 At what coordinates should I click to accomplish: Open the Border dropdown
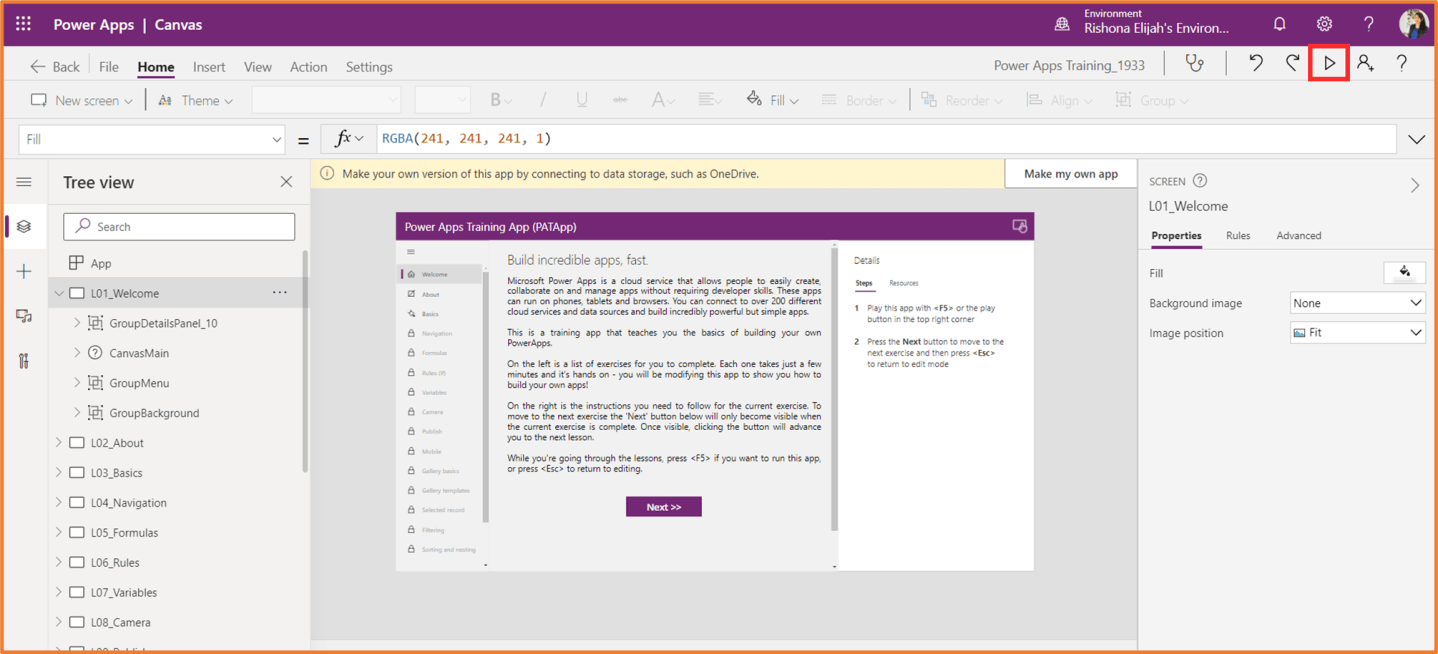[x=858, y=100]
